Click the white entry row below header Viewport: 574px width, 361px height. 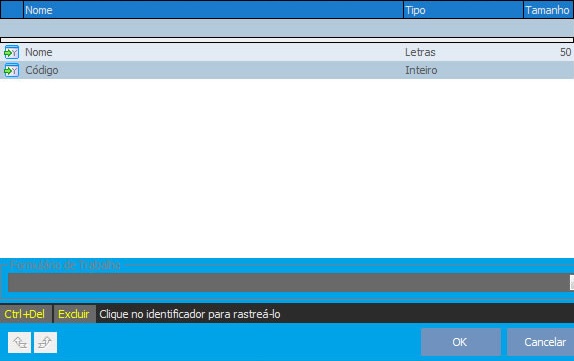pos(287,40)
